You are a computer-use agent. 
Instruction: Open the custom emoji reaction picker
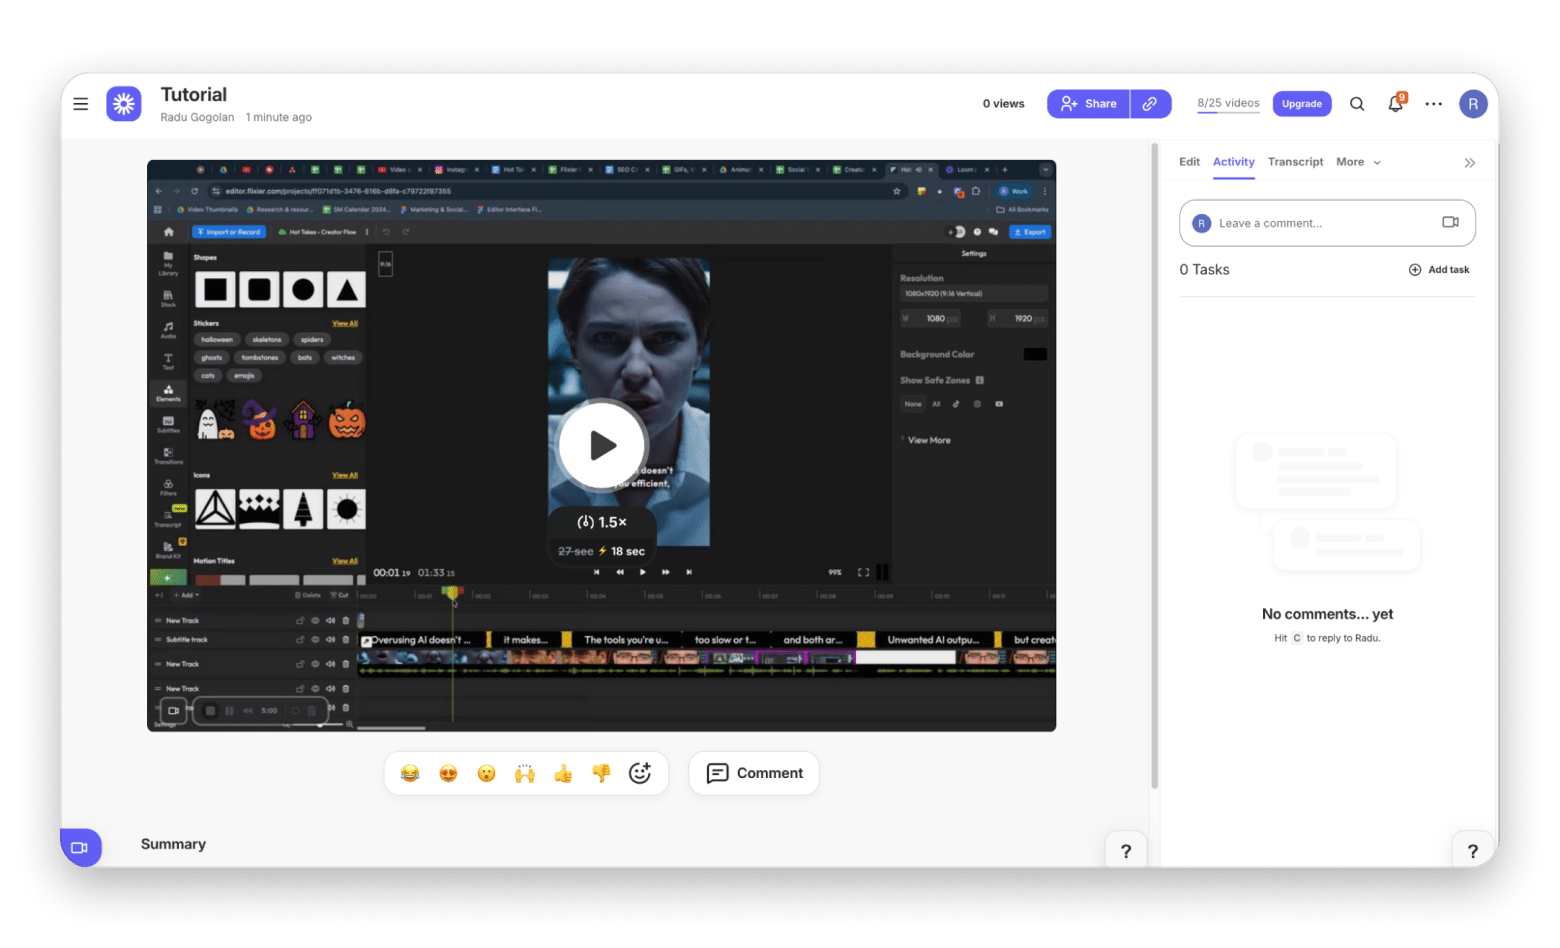(x=640, y=773)
